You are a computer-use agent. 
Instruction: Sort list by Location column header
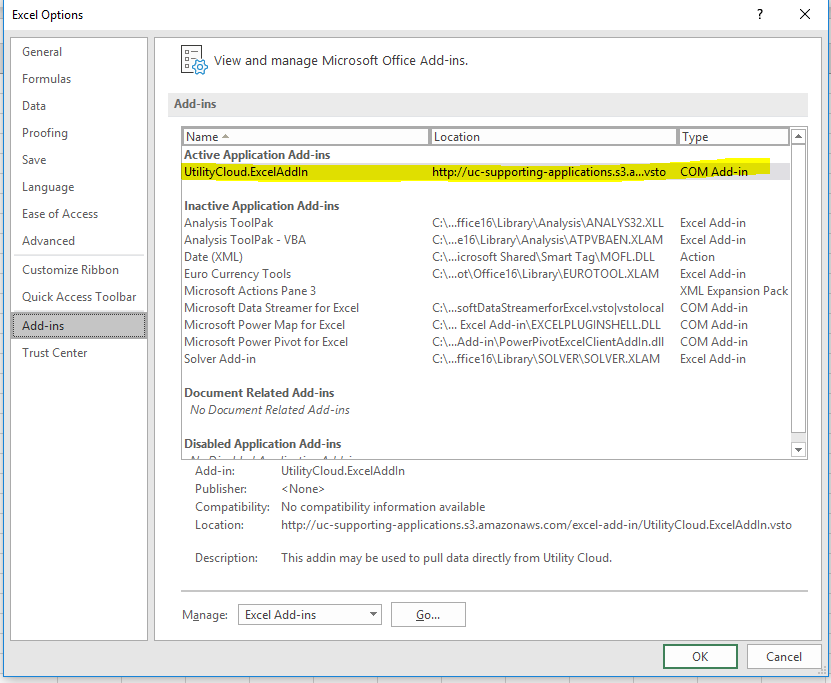click(x=553, y=137)
